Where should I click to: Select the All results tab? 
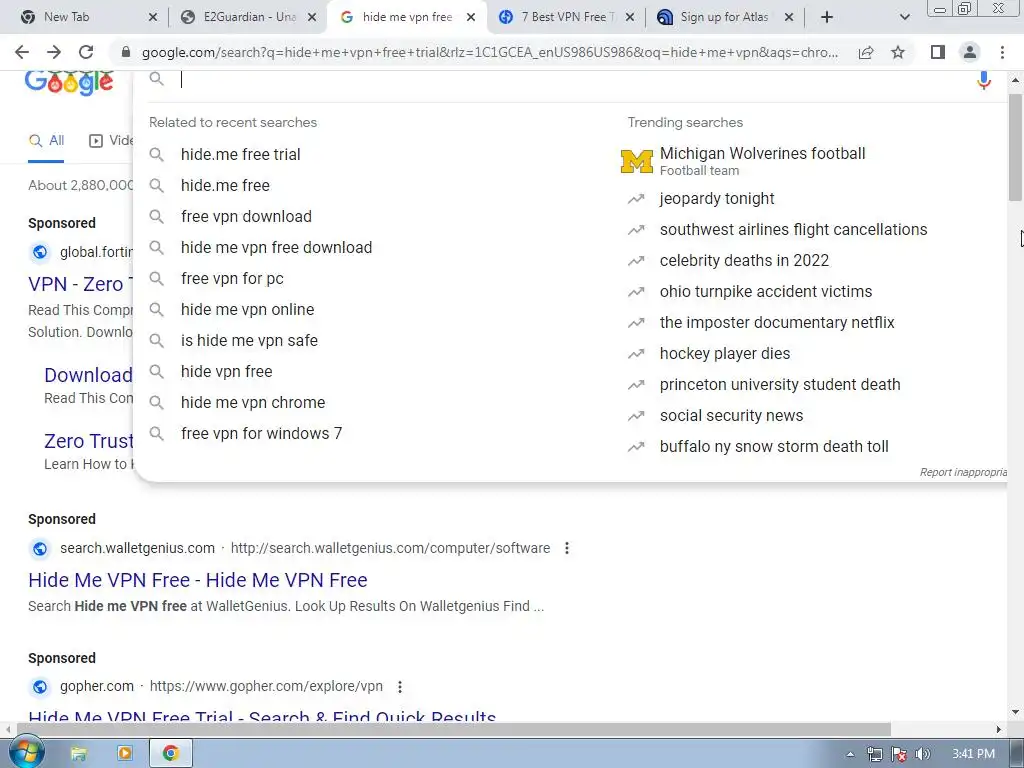[46, 140]
